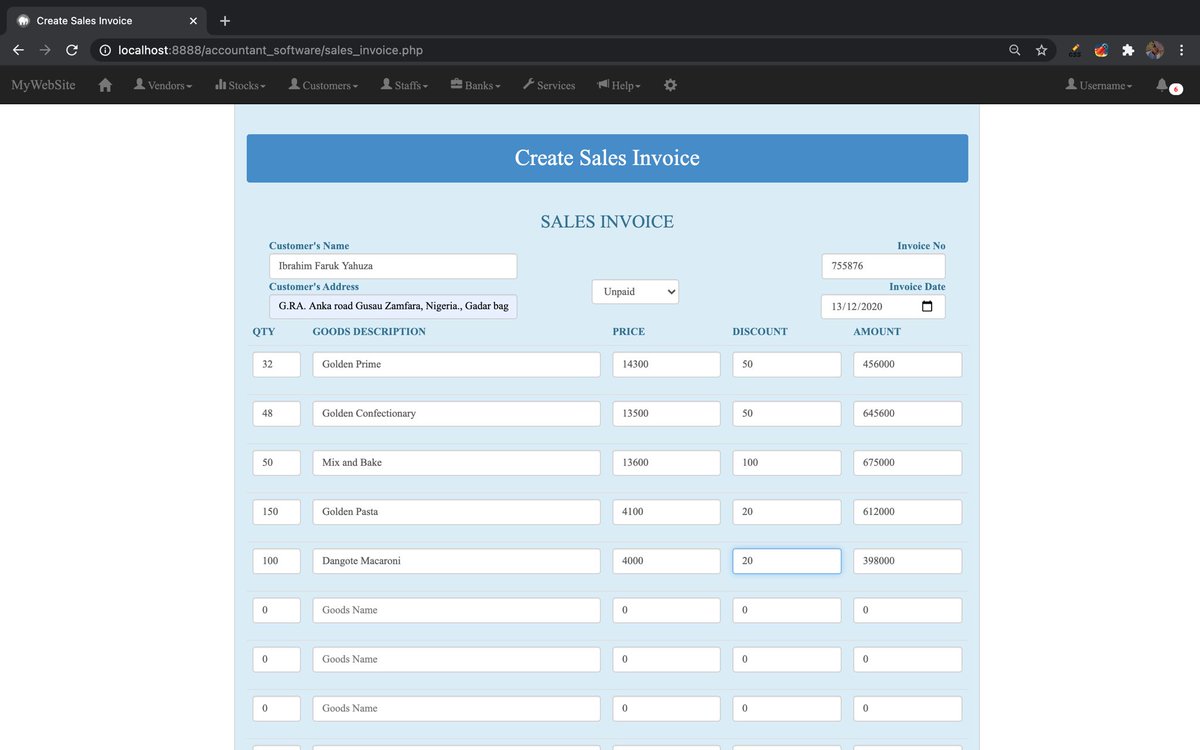The width and height of the screenshot is (1200, 750).
Task: Edit focused discount field for Dangote Macaroni
Action: pyautogui.click(x=787, y=561)
